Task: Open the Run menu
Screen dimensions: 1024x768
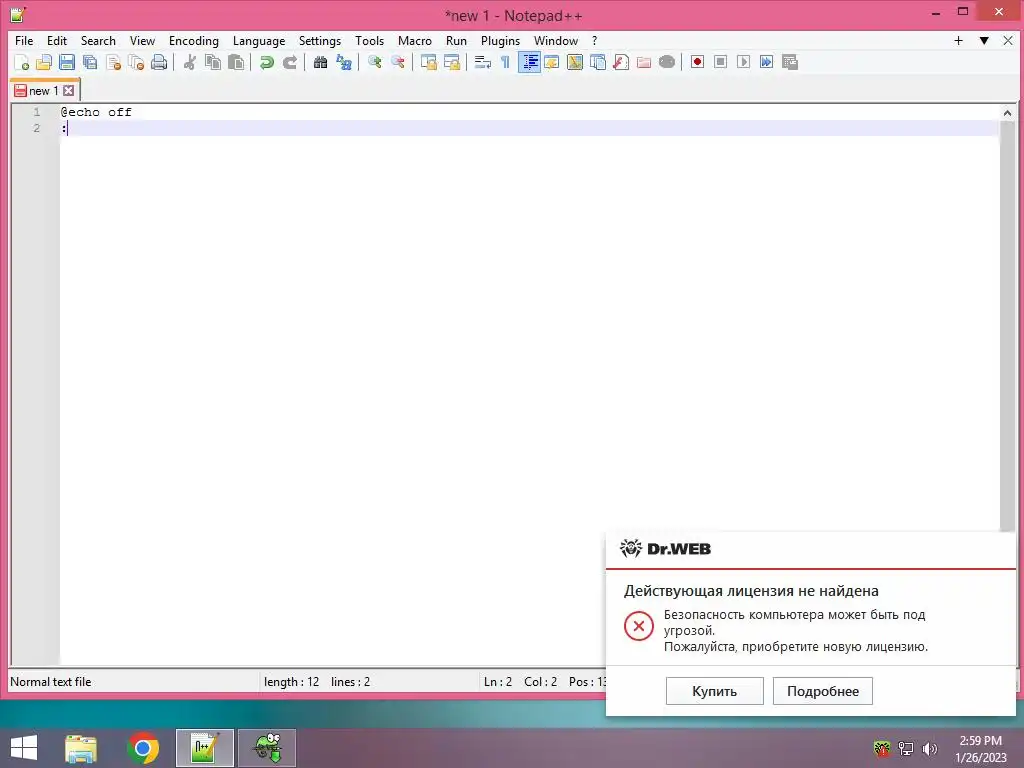Action: point(456,40)
